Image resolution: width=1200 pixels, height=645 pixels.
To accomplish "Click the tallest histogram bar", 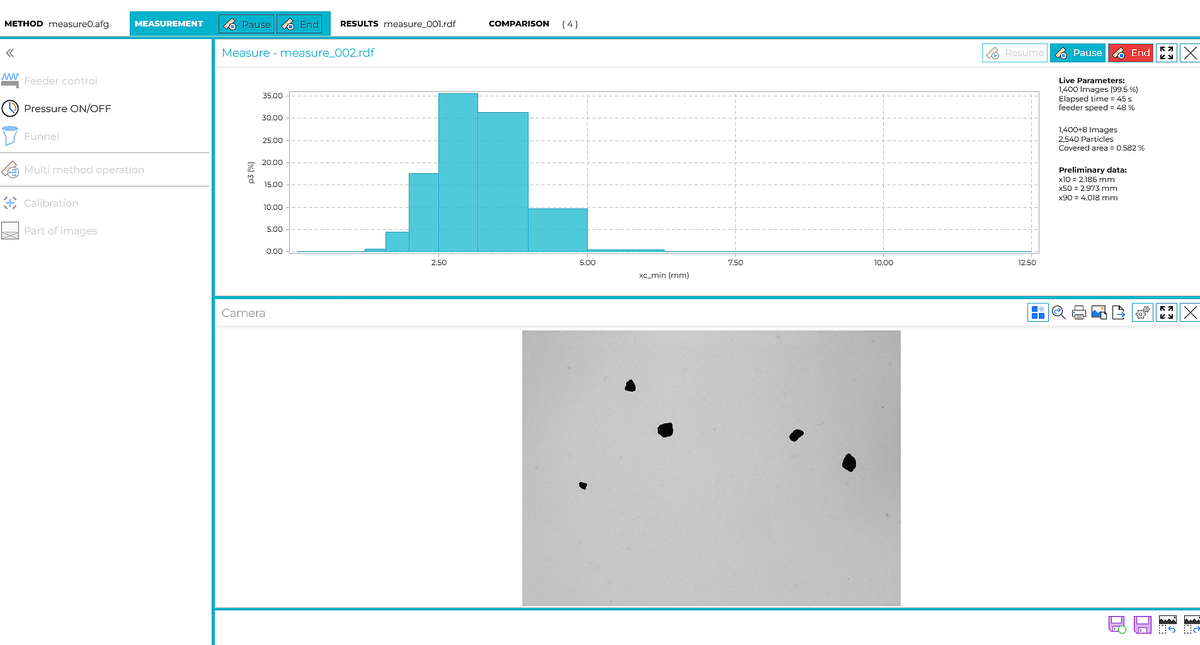I will [458, 172].
